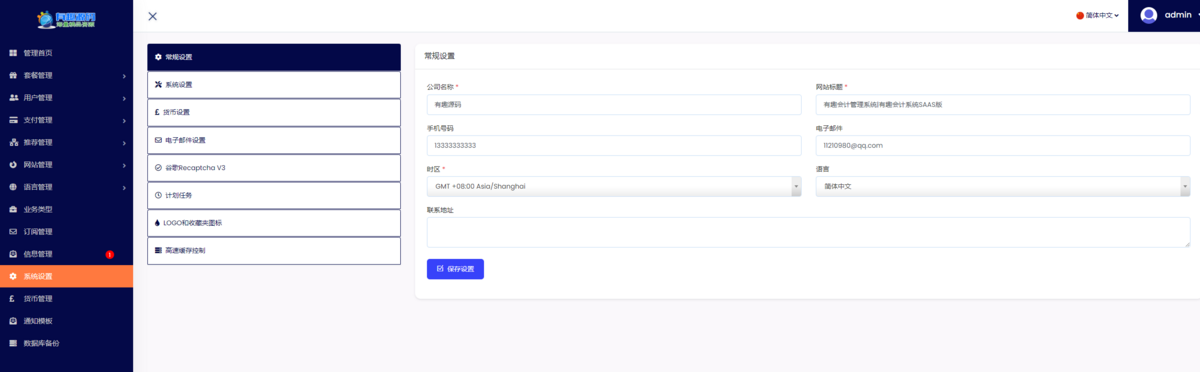Click the 用户管理 users icon

click(x=13, y=98)
